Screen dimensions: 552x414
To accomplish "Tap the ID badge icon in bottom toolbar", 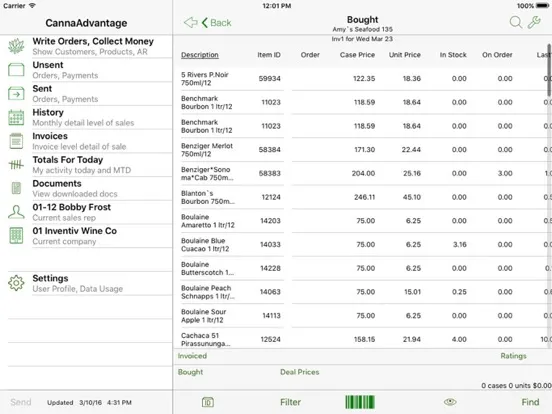I will tap(208, 402).
